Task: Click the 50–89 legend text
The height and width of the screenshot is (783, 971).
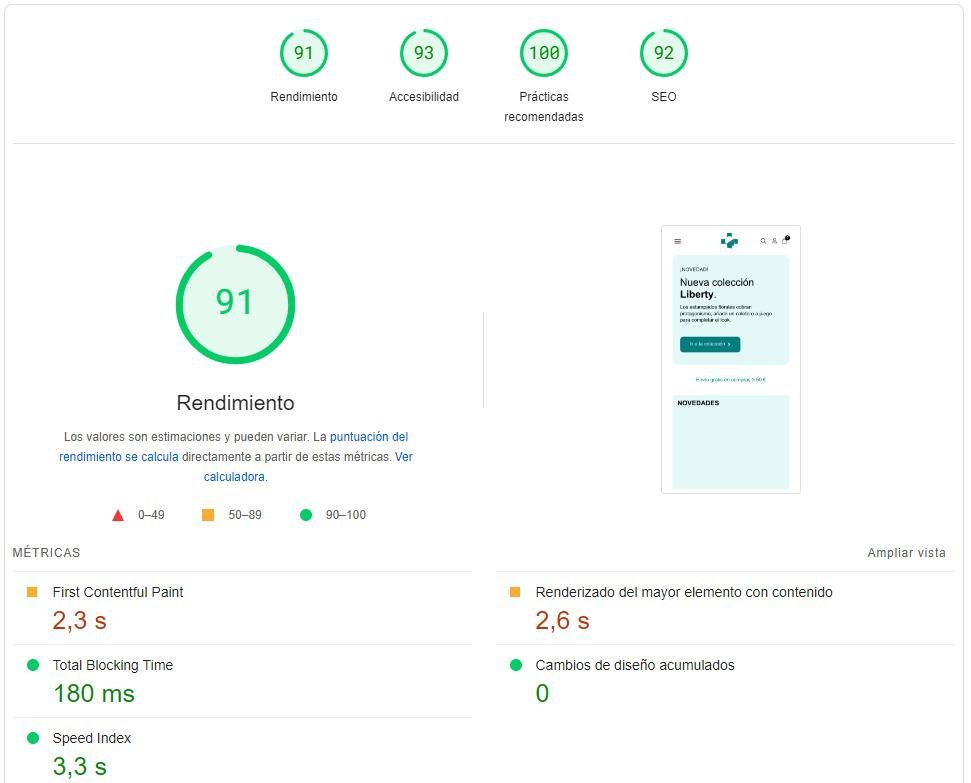Action: click(x=245, y=515)
